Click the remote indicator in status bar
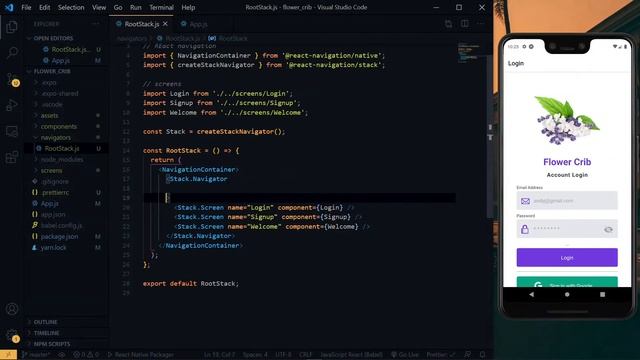Screen dimensions: 640x360 (8, 355)
